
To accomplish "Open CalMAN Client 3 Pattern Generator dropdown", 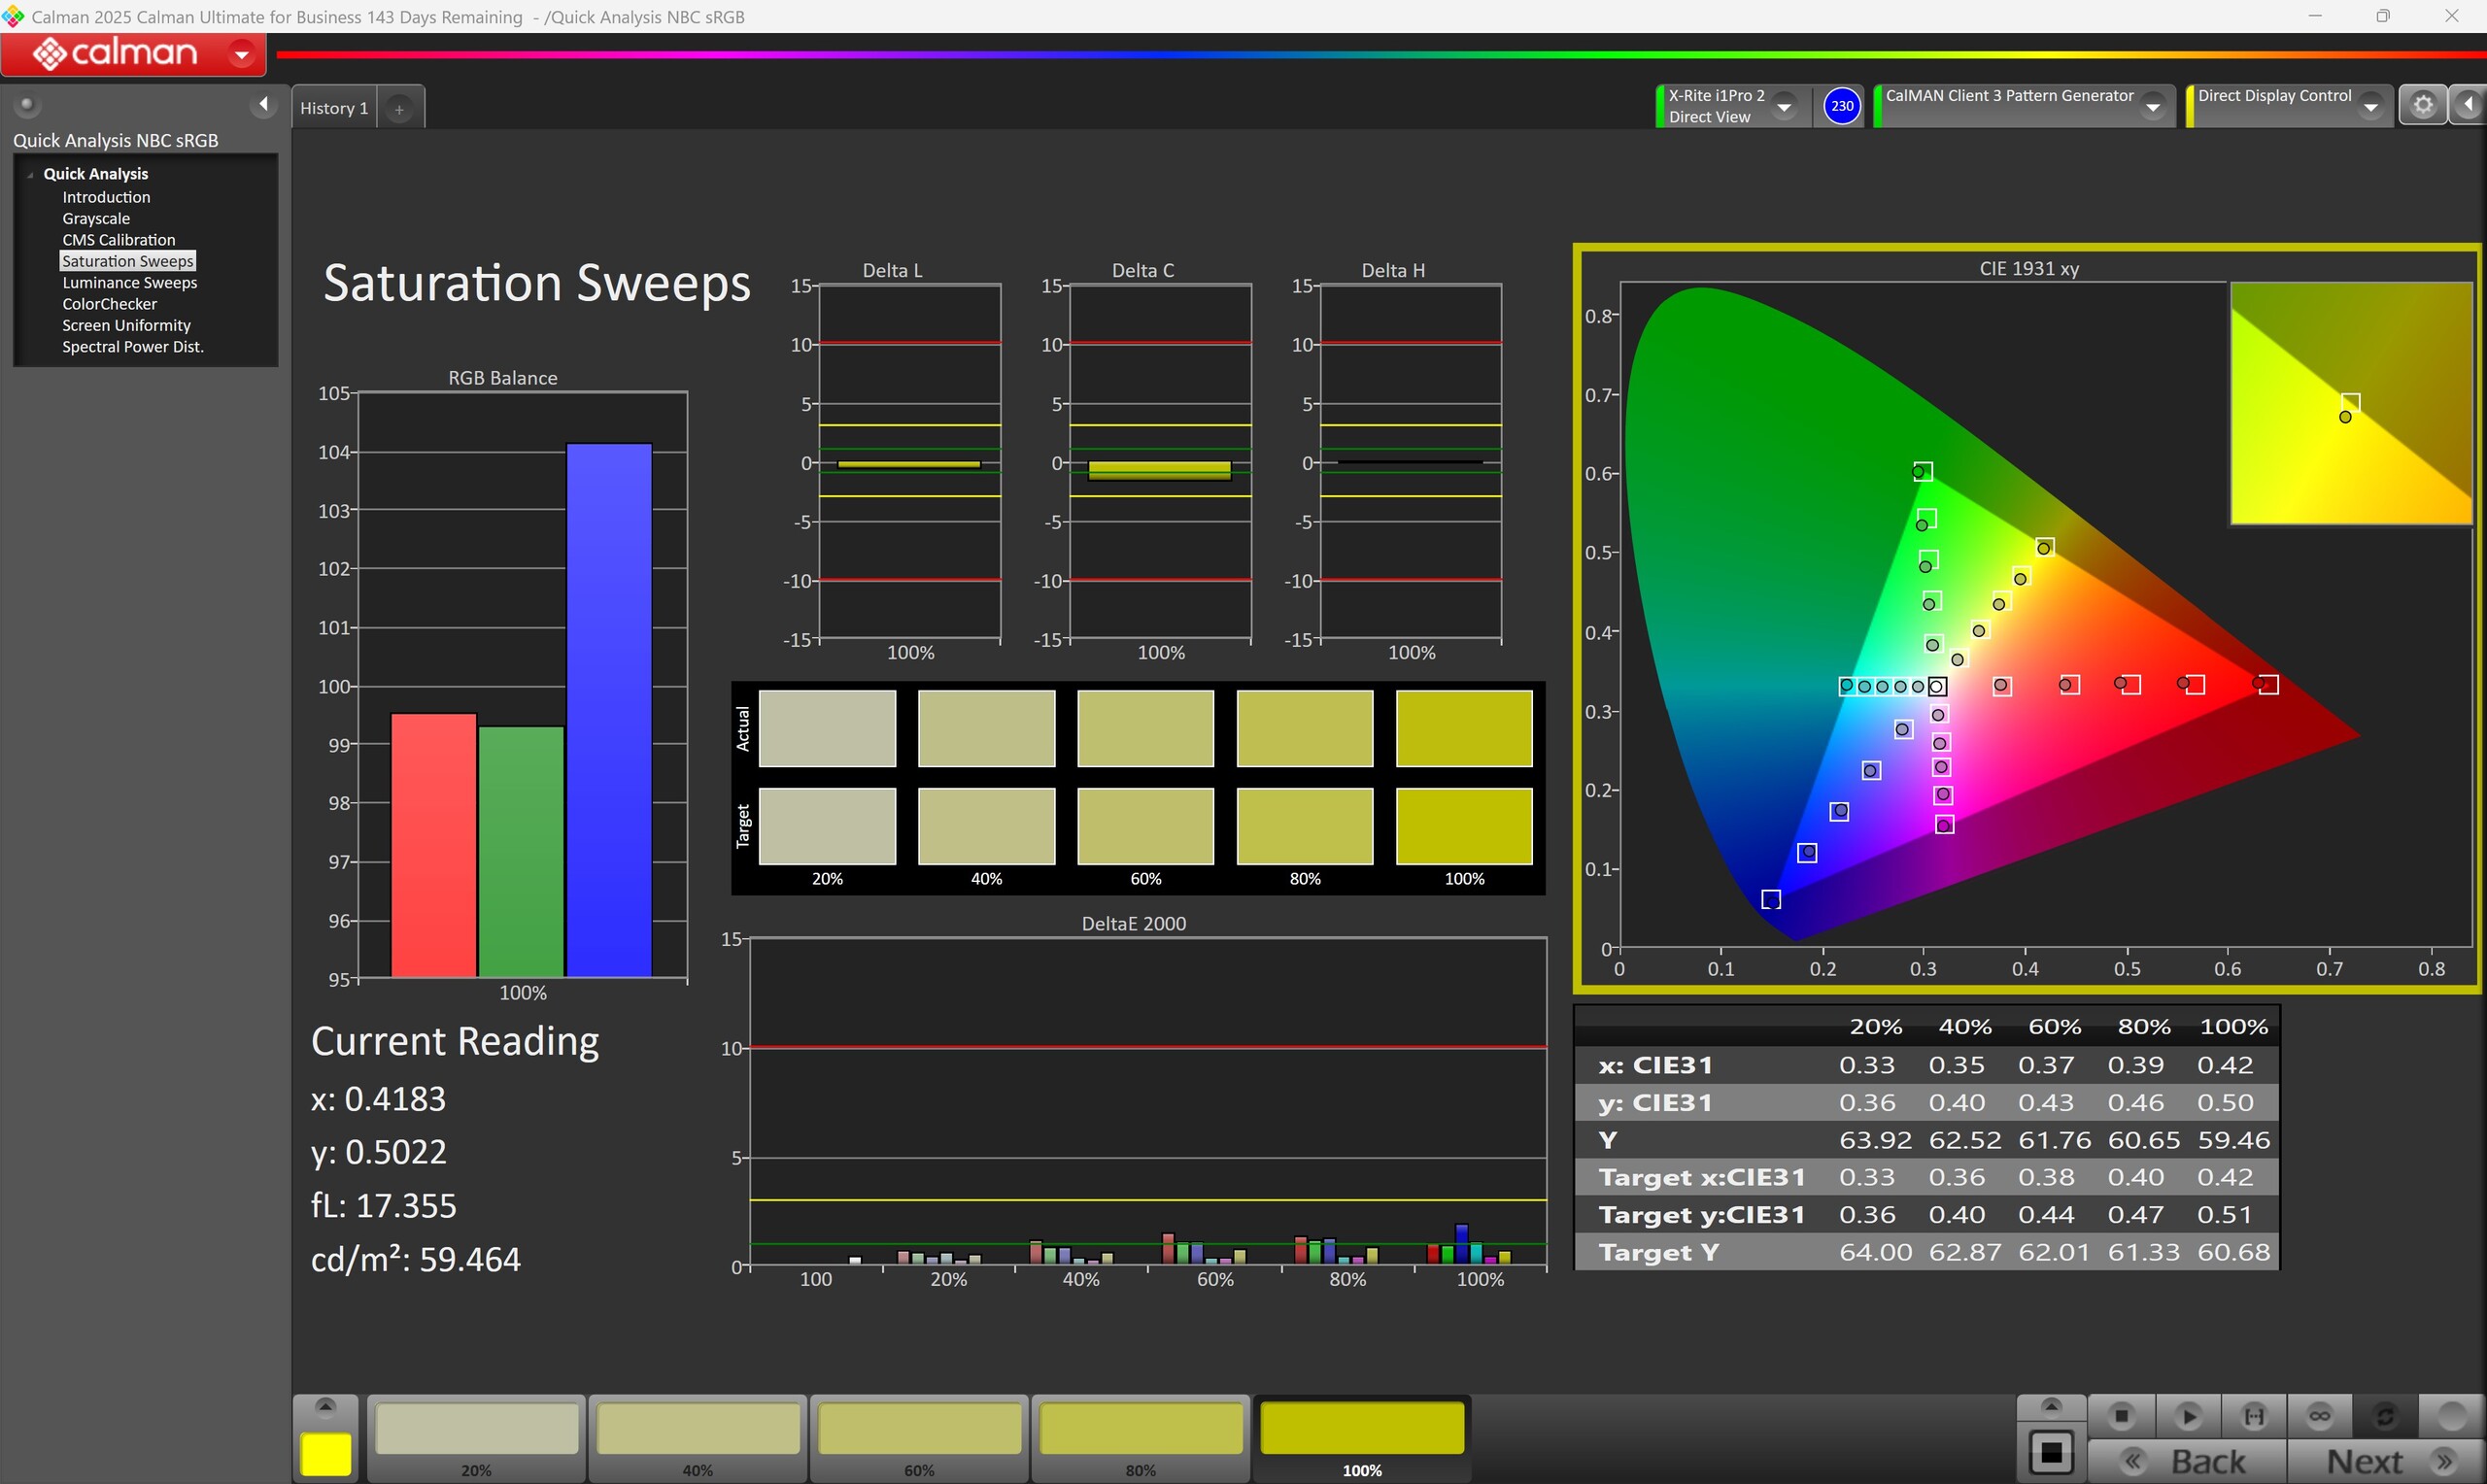I will pos(2153,106).
